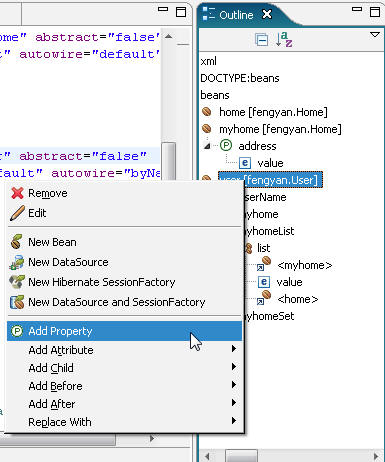Image resolution: width=385 pixels, height=462 pixels.
Task: Maximize the editor panel
Action: click(181, 12)
